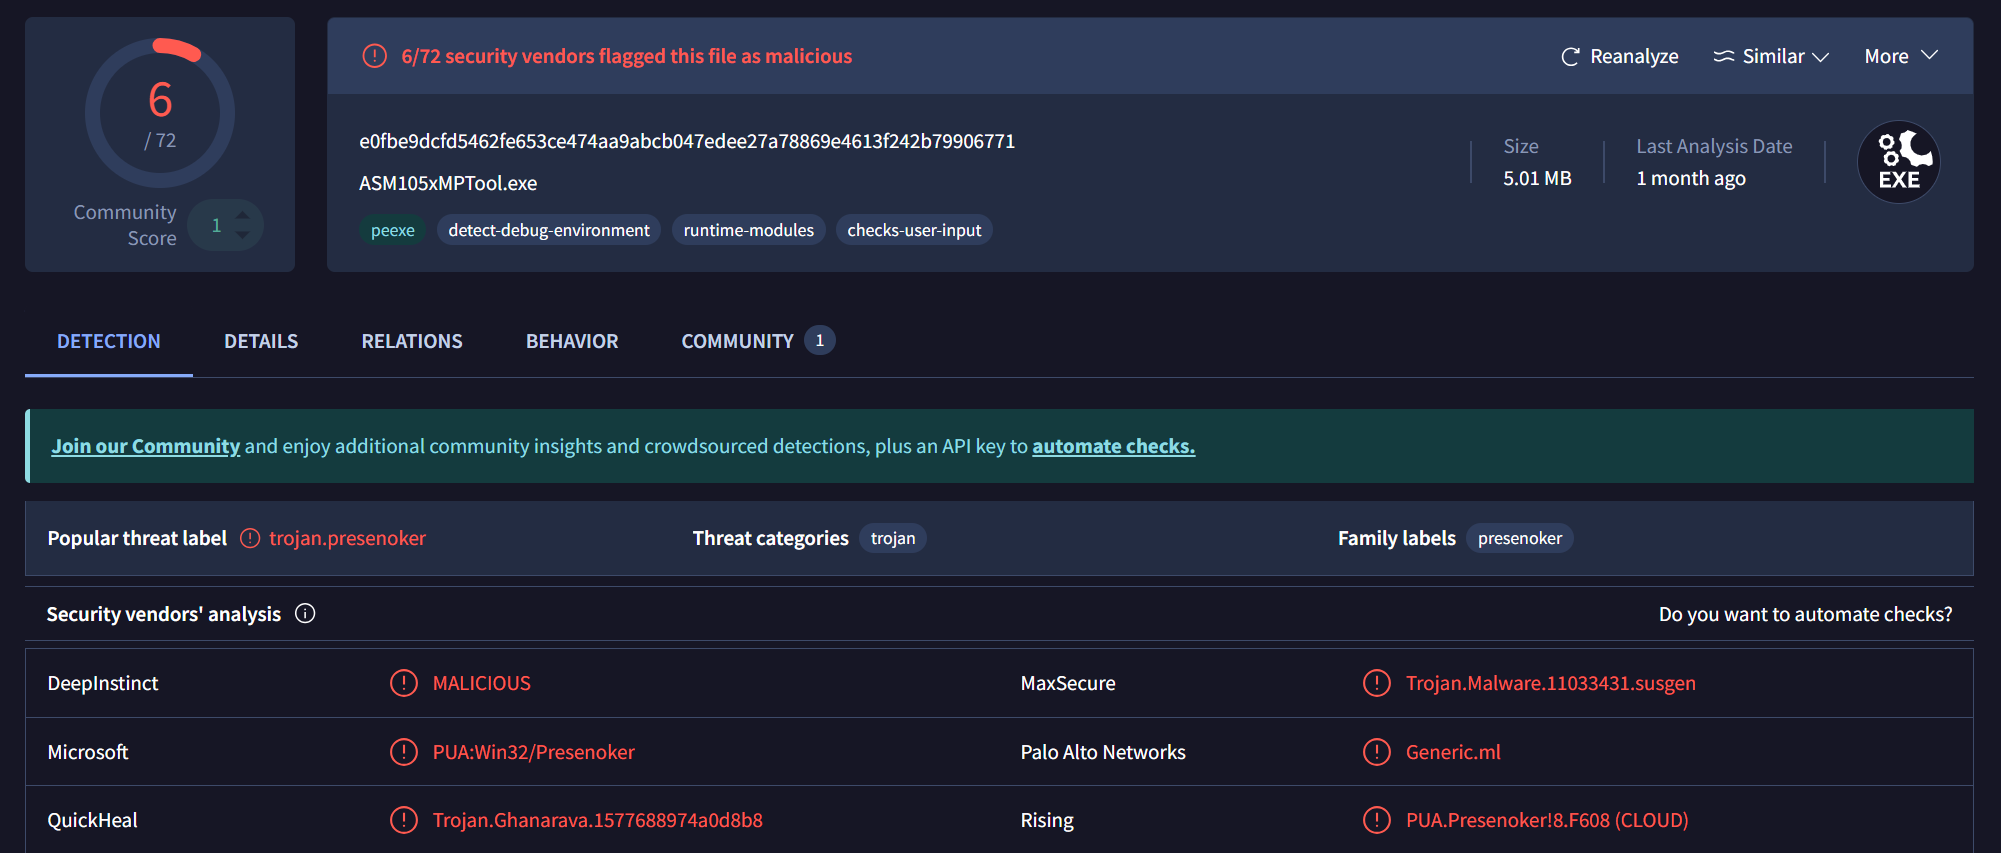Click the Reanalyze refresh icon
The width and height of the screenshot is (2001, 853).
pos(1570,57)
